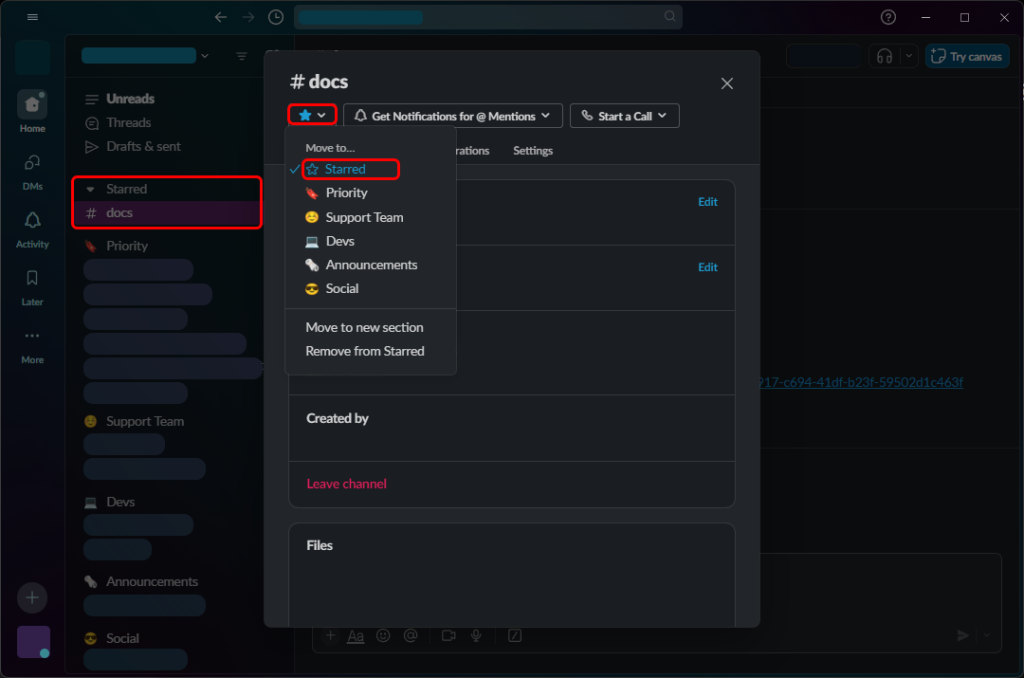
Task: Open Help question mark icon
Action: coord(888,17)
